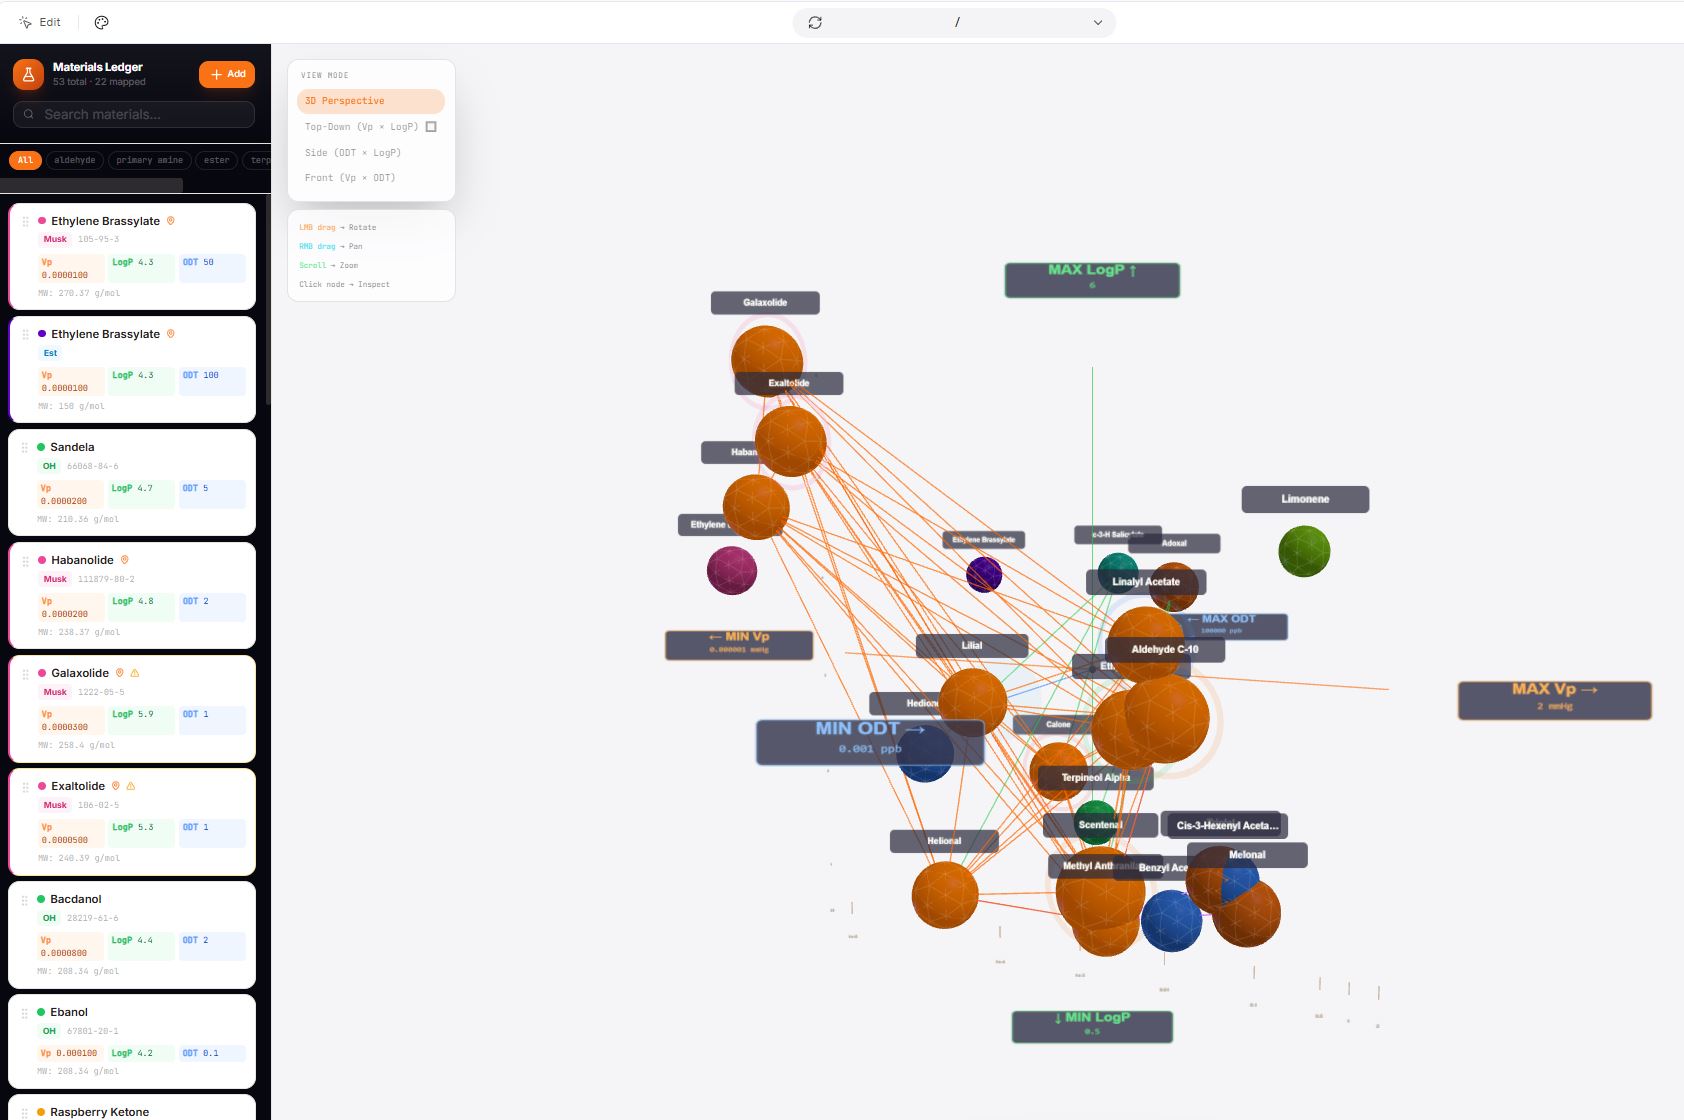1684x1120 pixels.
Task: Click the MAX LogP axis marker
Action: (x=1092, y=280)
